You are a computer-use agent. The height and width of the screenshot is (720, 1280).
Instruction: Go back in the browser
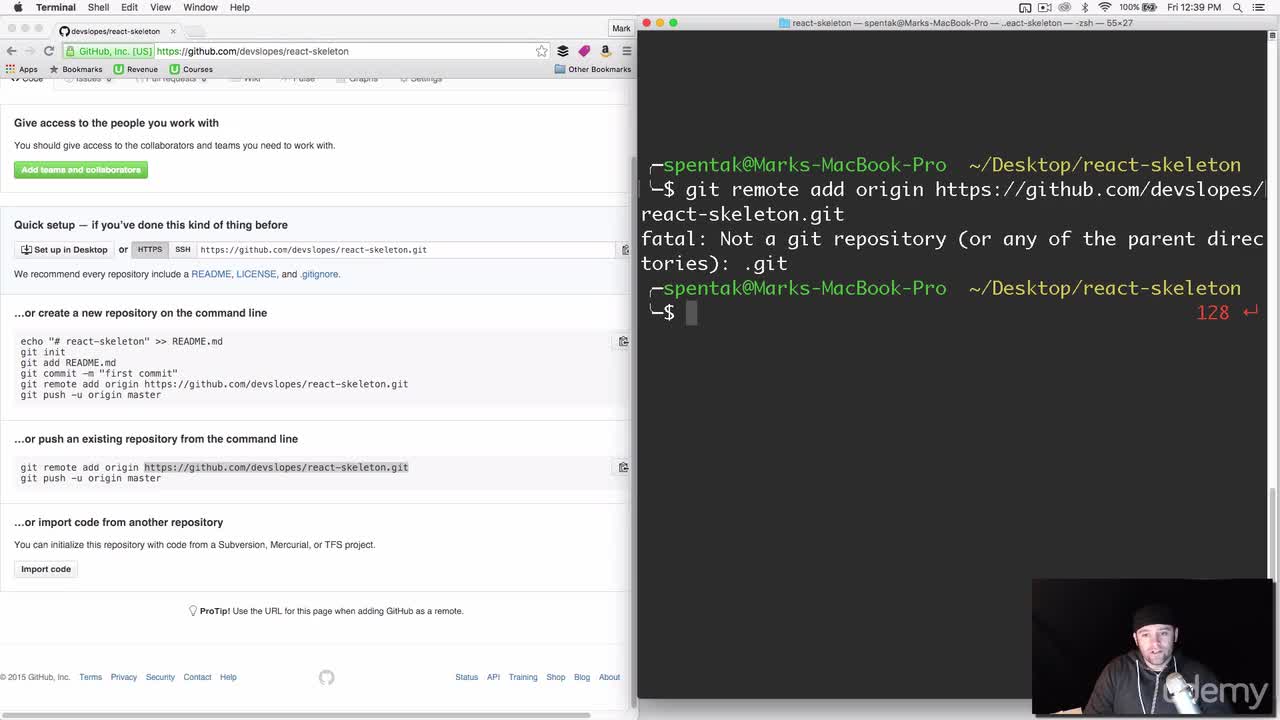tap(12, 51)
